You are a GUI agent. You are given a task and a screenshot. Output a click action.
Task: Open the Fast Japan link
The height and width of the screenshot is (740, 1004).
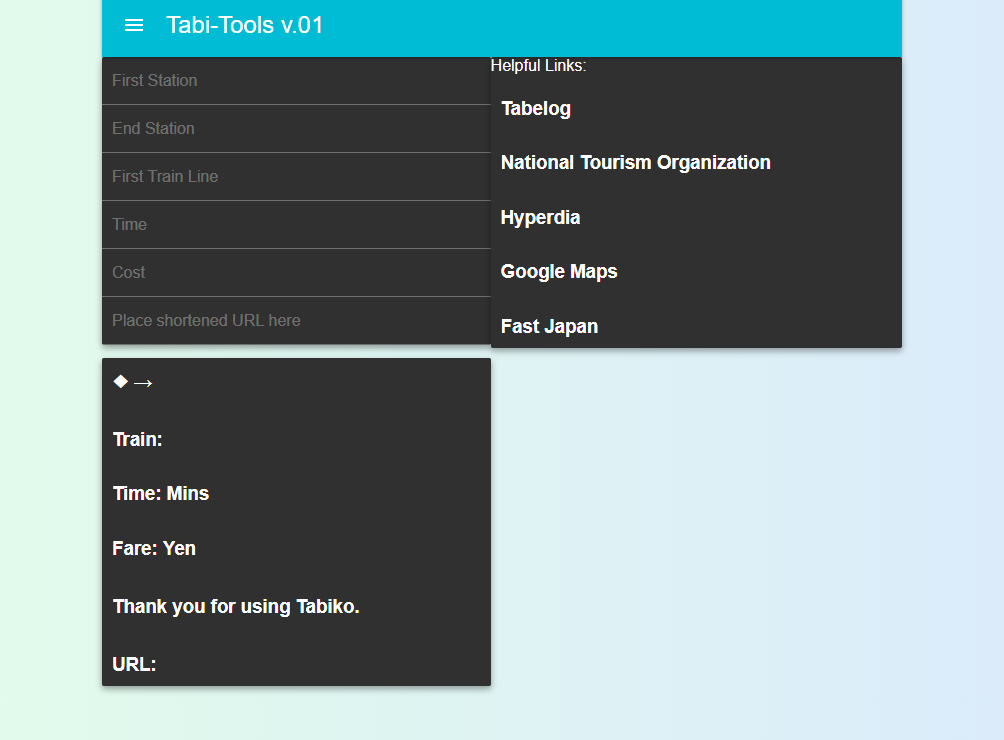549,326
